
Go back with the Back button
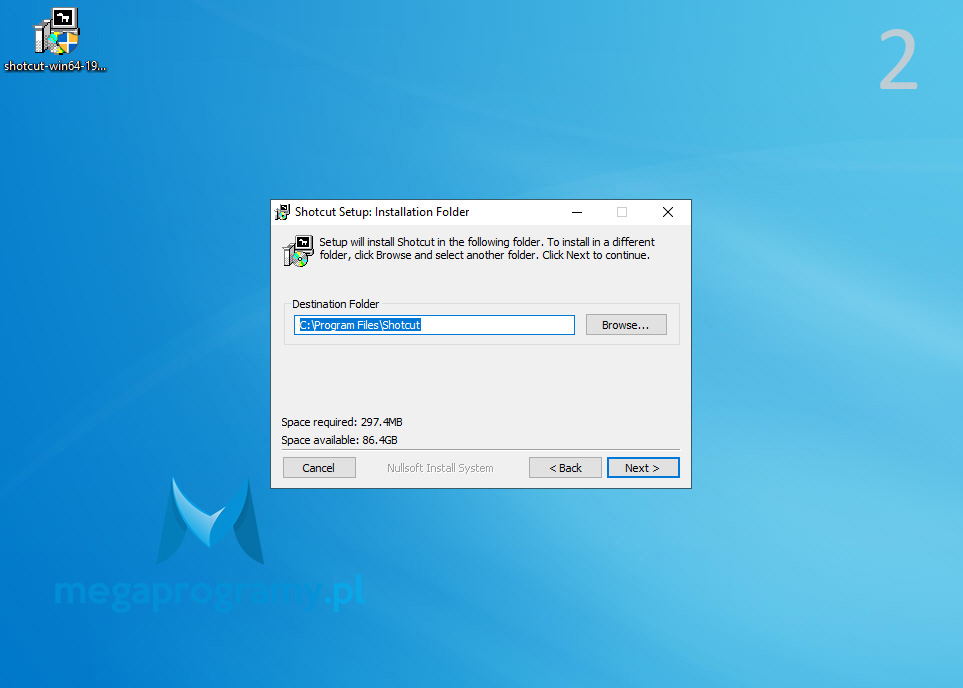[x=565, y=467]
